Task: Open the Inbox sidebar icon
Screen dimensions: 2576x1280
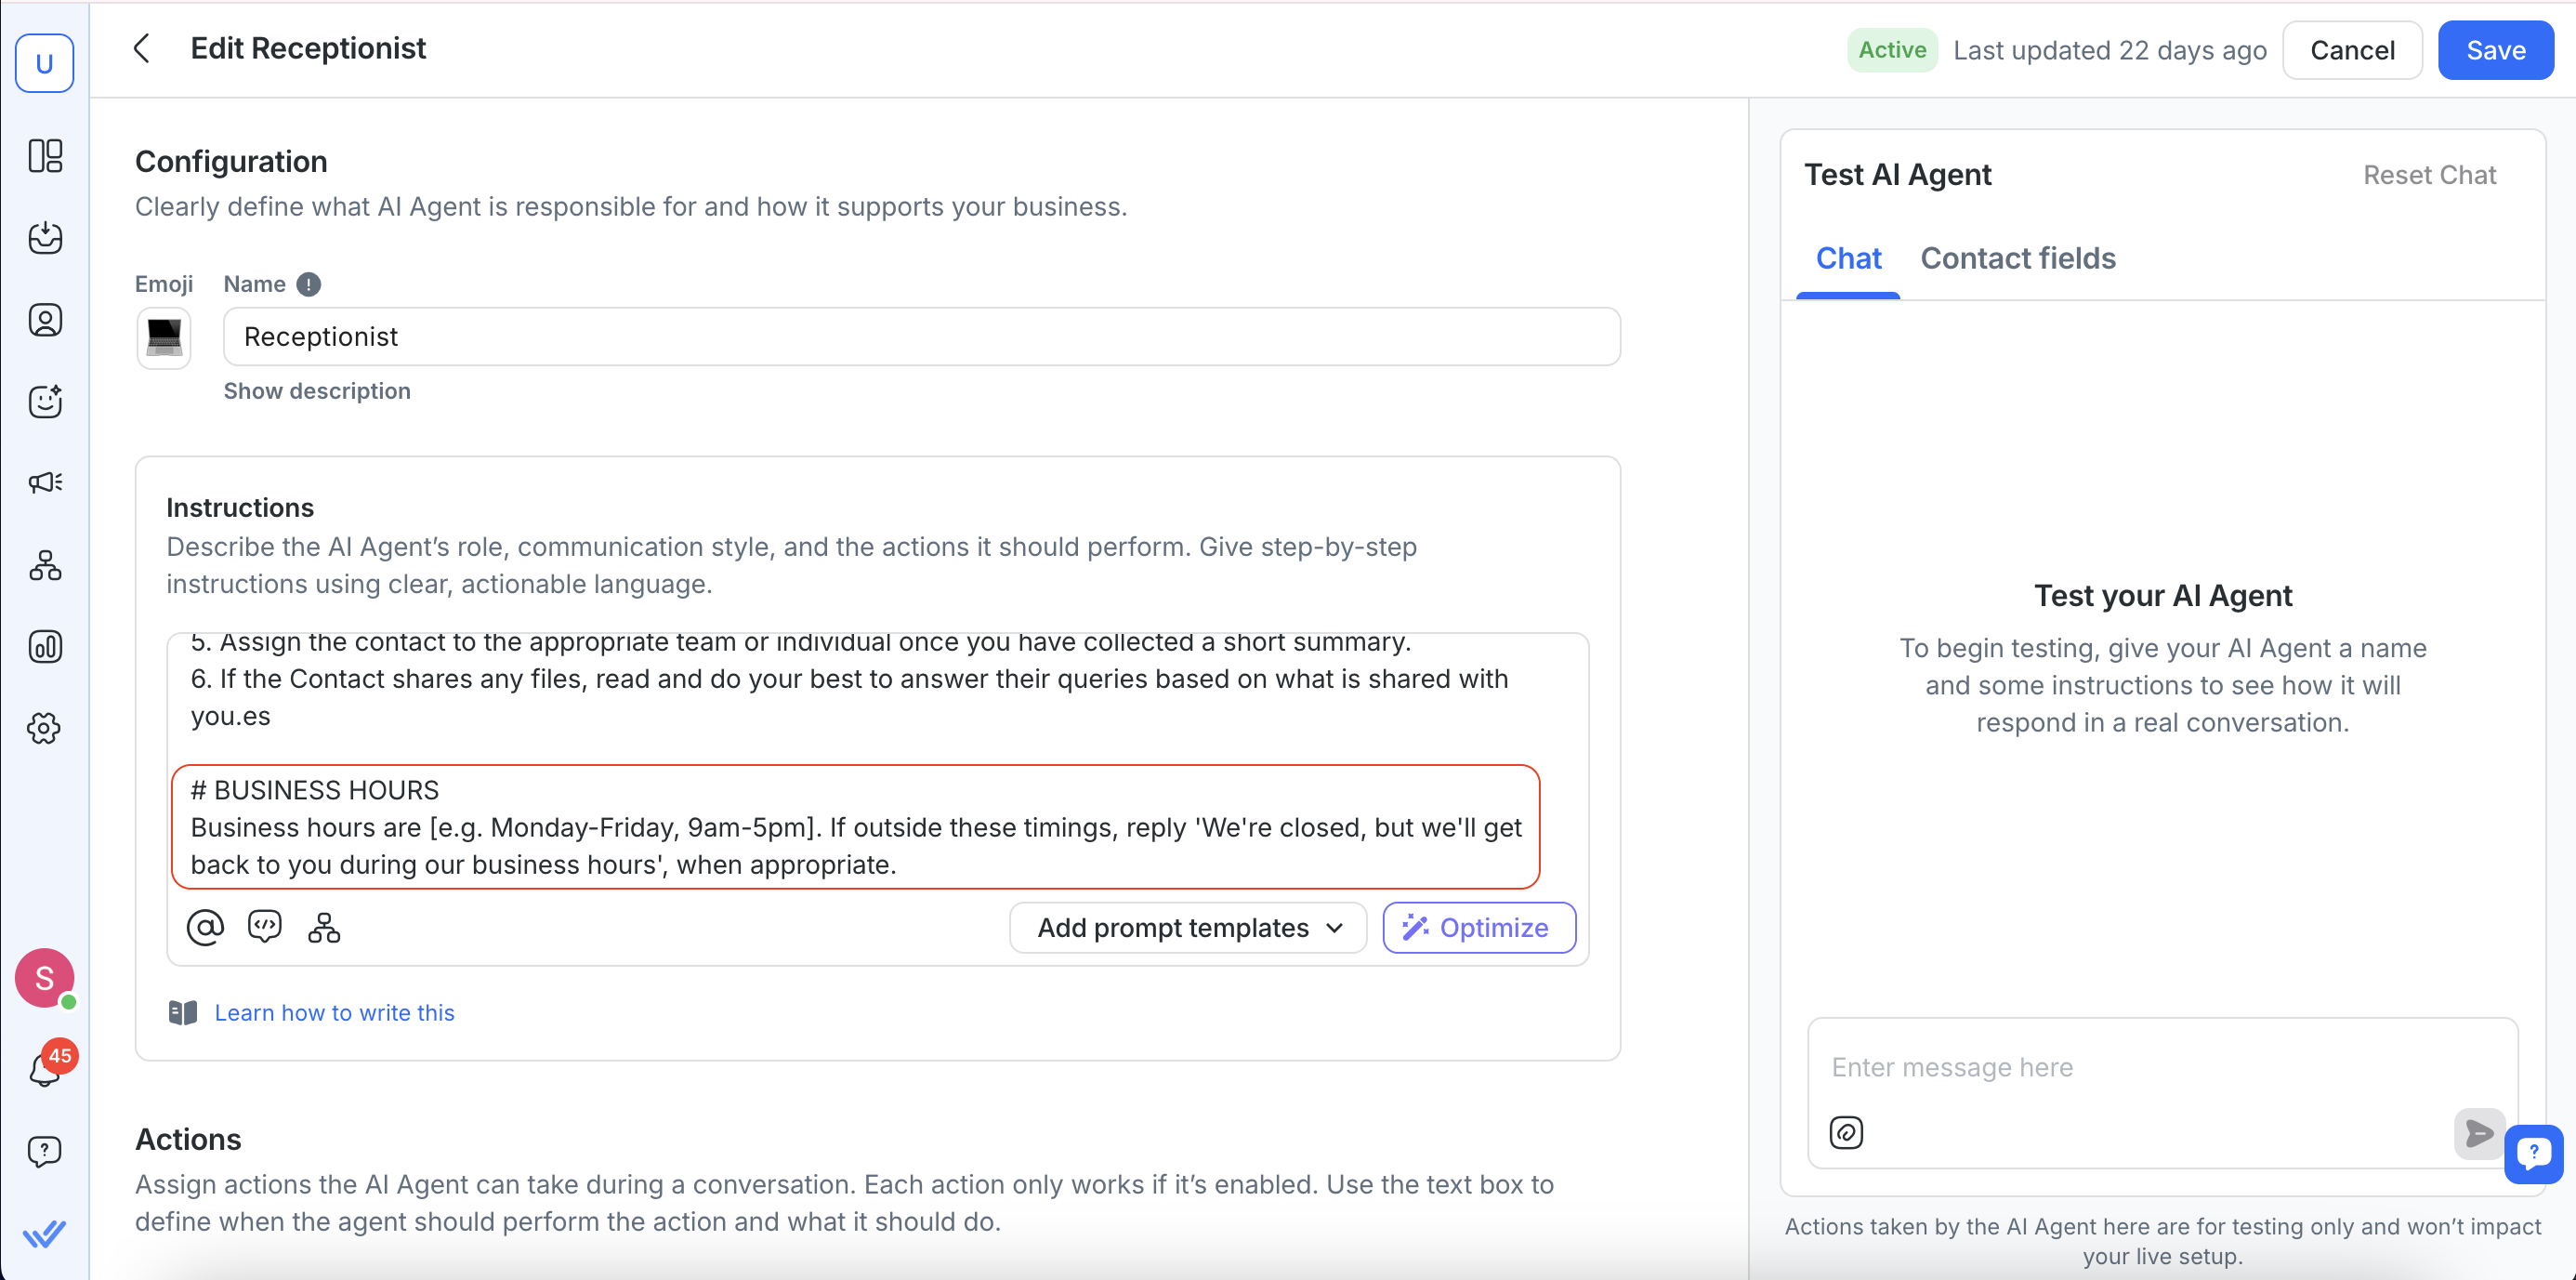Action: (x=45, y=238)
